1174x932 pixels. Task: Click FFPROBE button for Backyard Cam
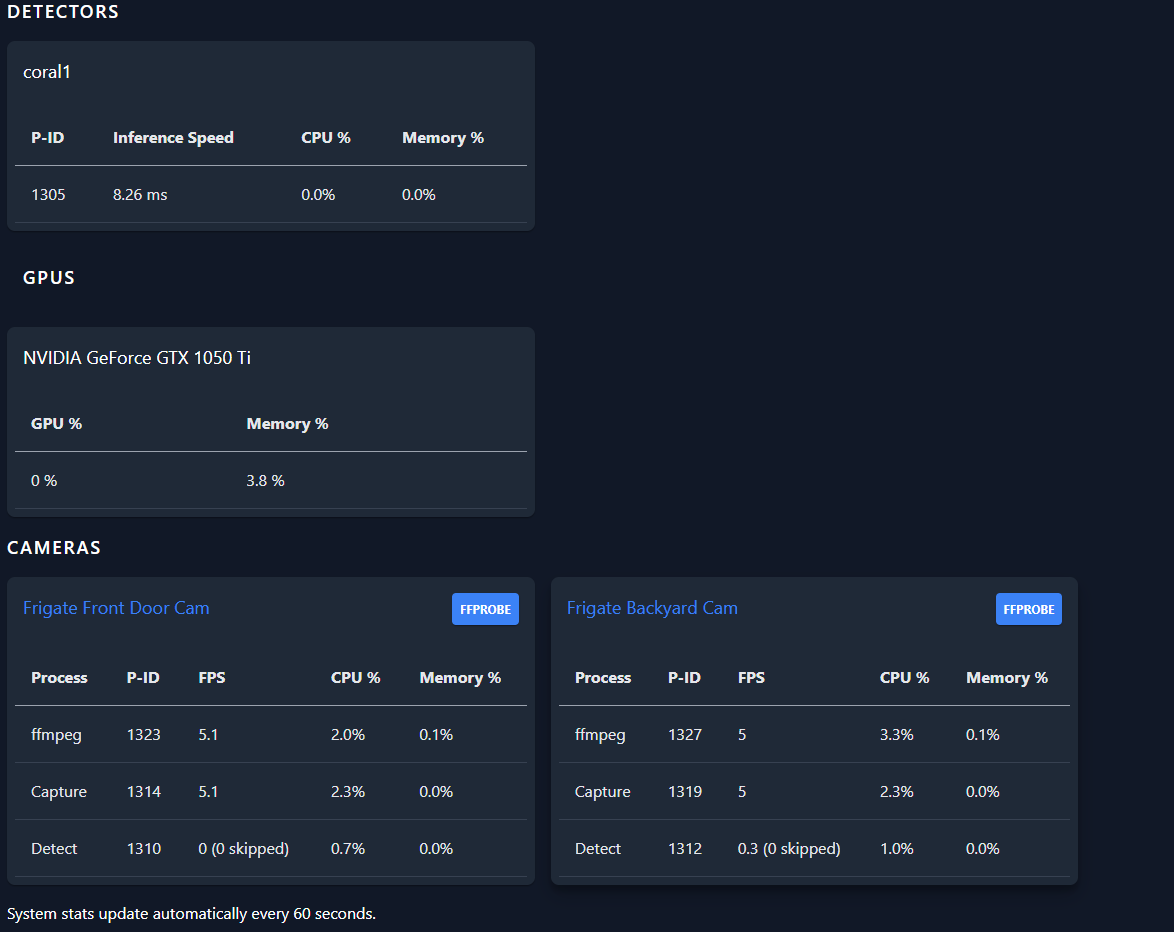pos(1028,609)
